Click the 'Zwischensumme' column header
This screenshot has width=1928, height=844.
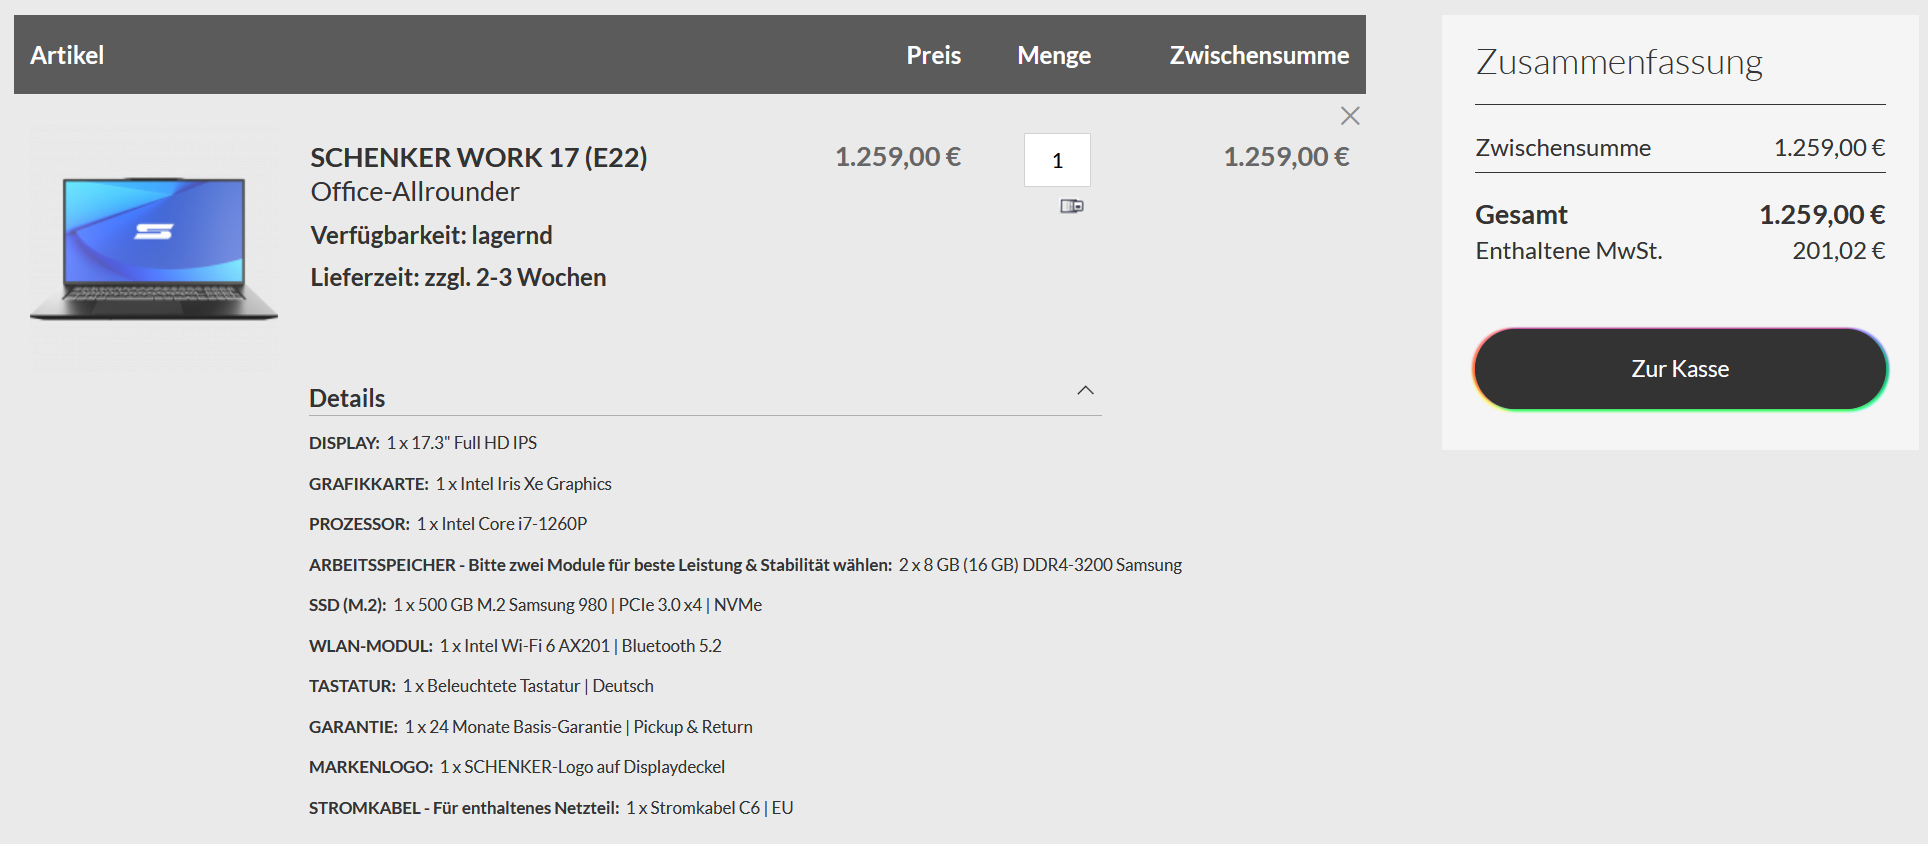1258,55
